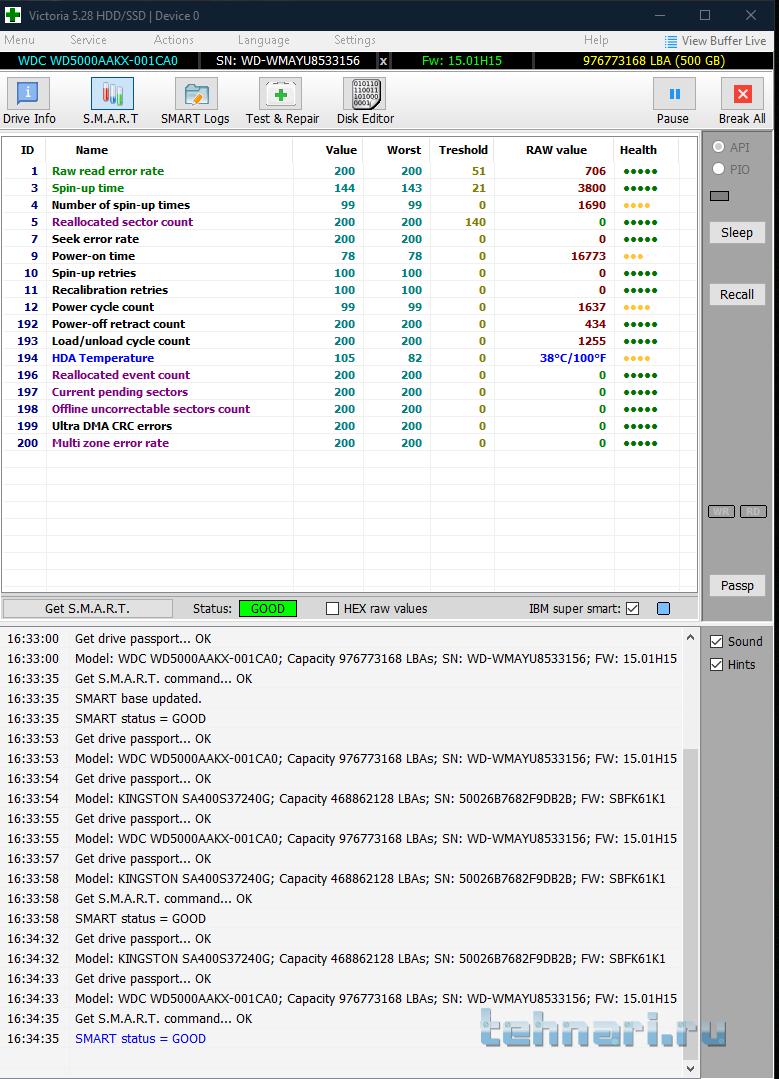The width and height of the screenshot is (779, 1079).
Task: Click the Passp button
Action: click(736, 586)
